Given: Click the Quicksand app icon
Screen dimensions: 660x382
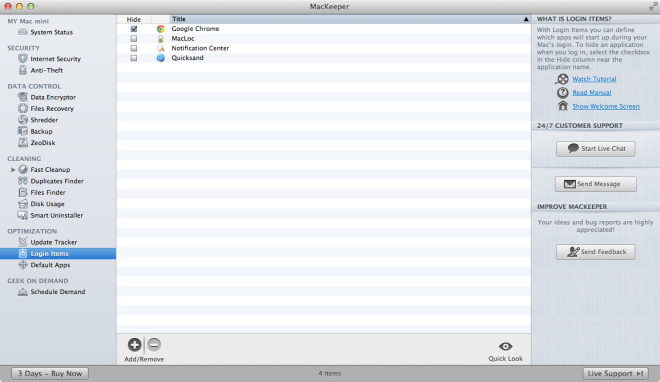Looking at the screenshot, I should point(160,58).
